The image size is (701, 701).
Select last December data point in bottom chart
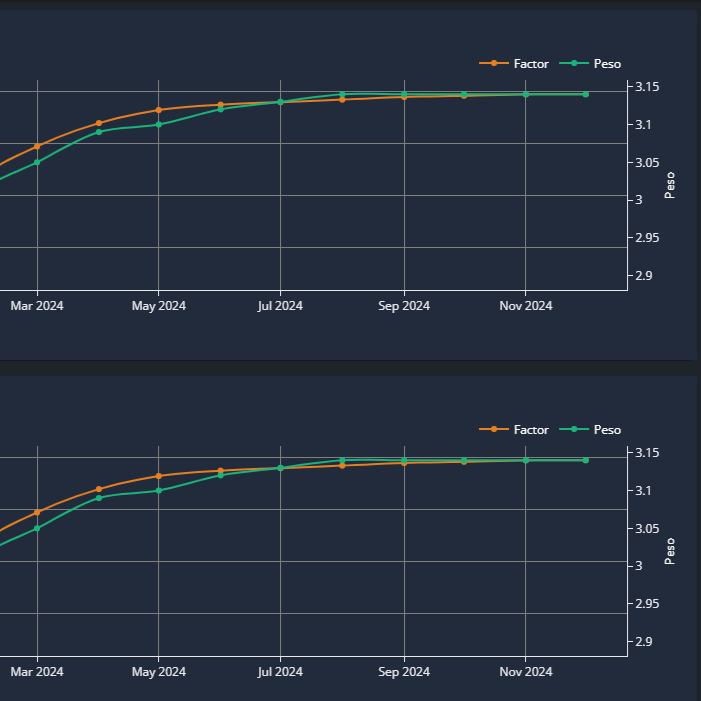[x=586, y=460]
